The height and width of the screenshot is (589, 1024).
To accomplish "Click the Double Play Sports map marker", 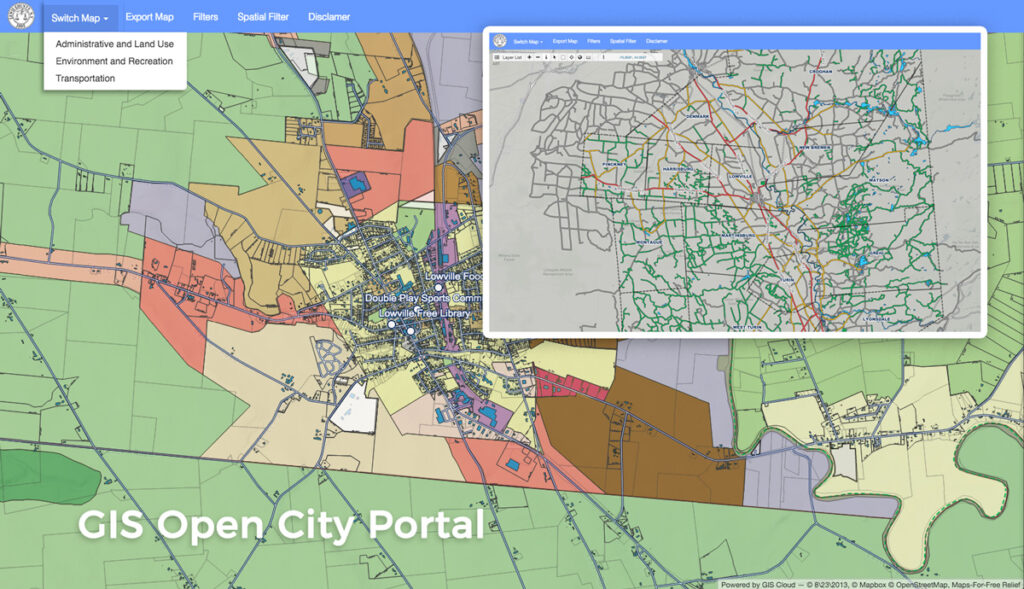I will coord(417,309).
